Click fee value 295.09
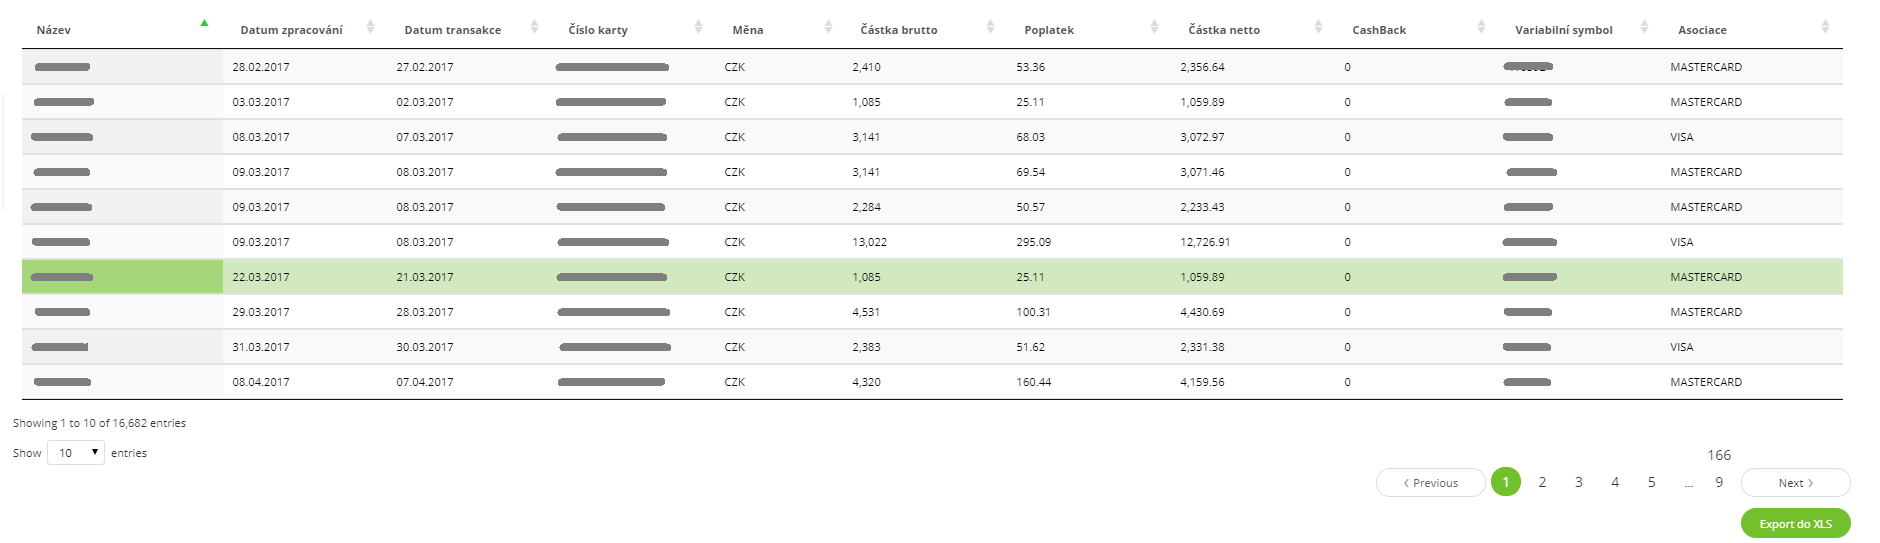The image size is (1880, 543). click(1033, 242)
